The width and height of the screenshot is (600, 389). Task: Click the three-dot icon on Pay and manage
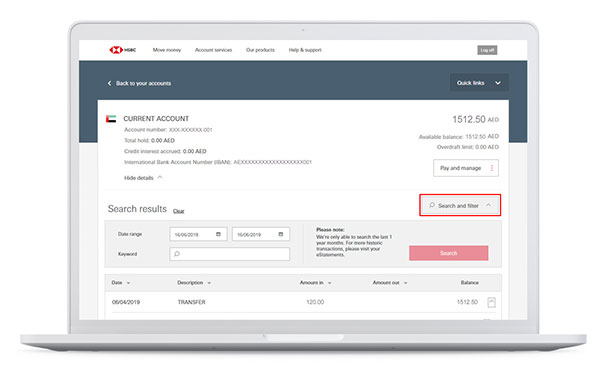point(492,168)
